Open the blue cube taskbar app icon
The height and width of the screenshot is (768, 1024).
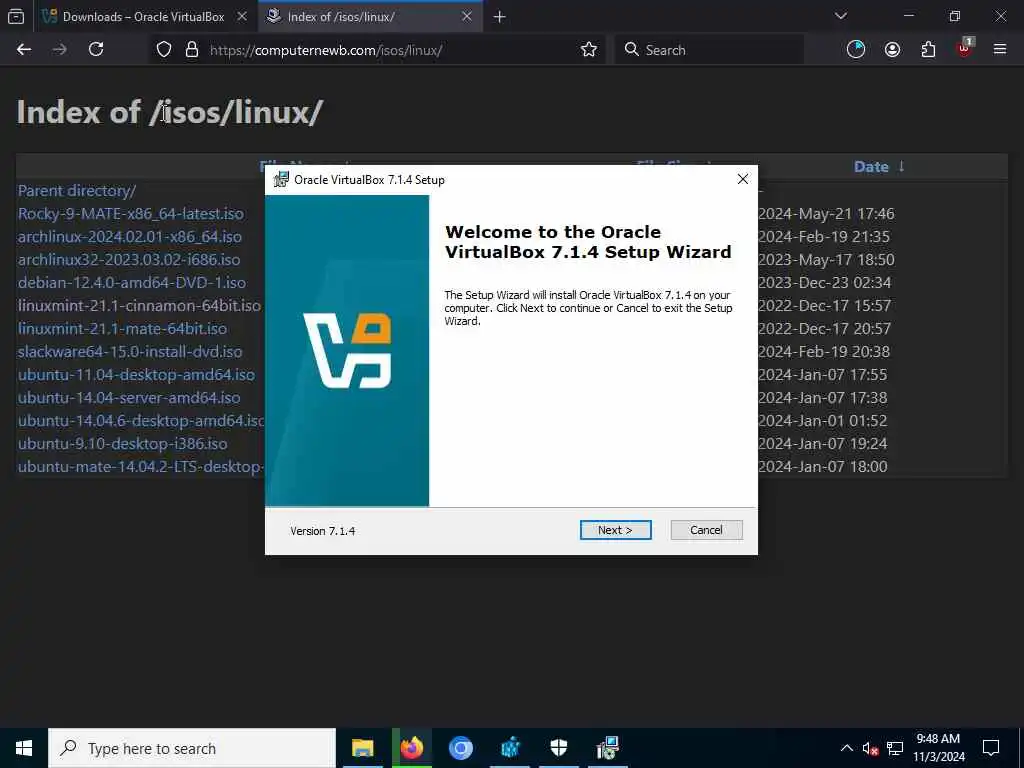pyautogui.click(x=509, y=748)
